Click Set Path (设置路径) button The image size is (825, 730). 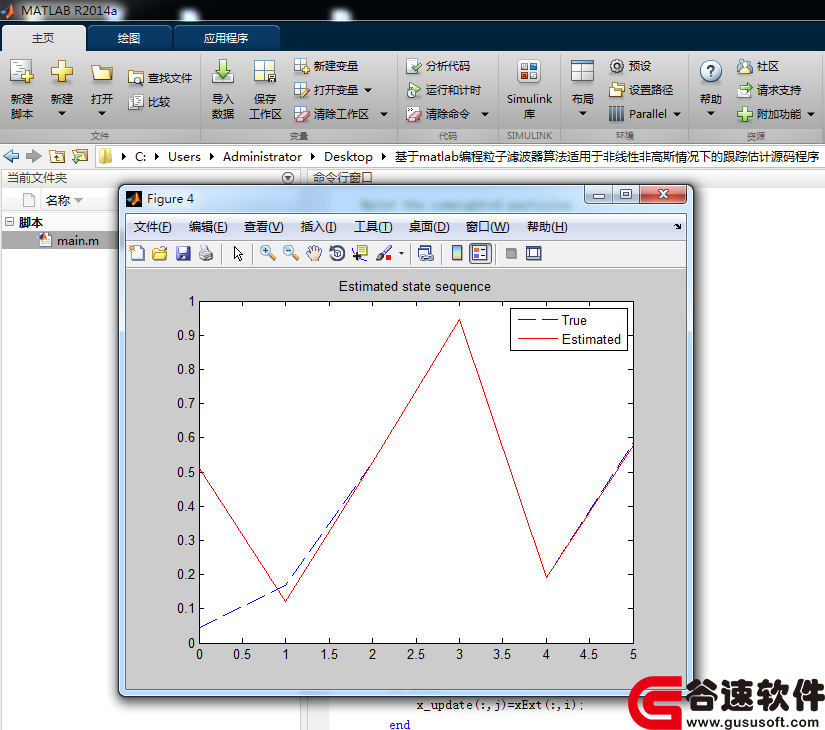(x=641, y=90)
